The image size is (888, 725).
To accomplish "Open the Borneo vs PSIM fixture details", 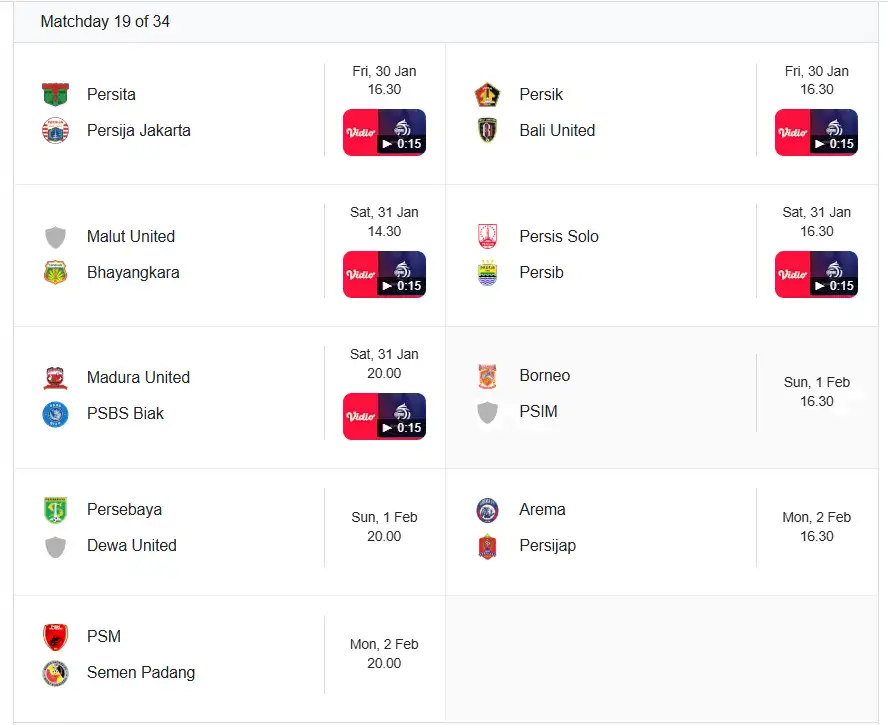I will point(660,395).
